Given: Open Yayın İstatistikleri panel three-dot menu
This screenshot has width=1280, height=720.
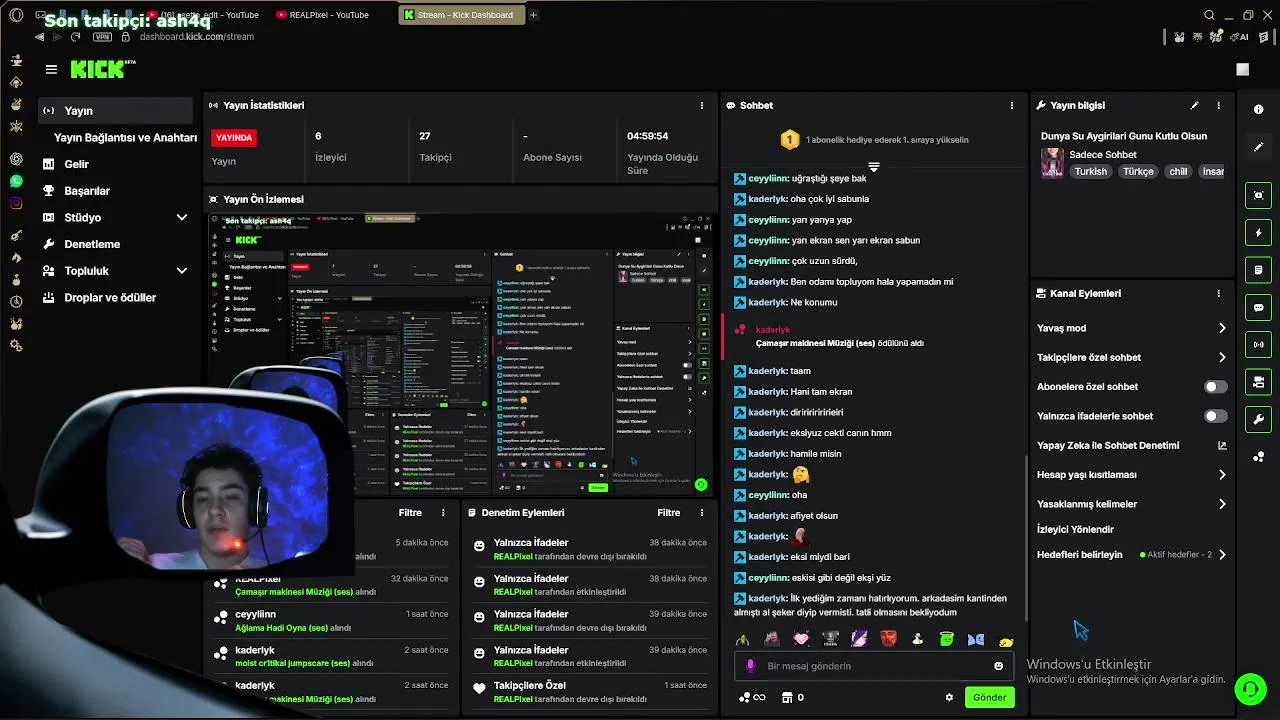Looking at the screenshot, I should click(701, 105).
